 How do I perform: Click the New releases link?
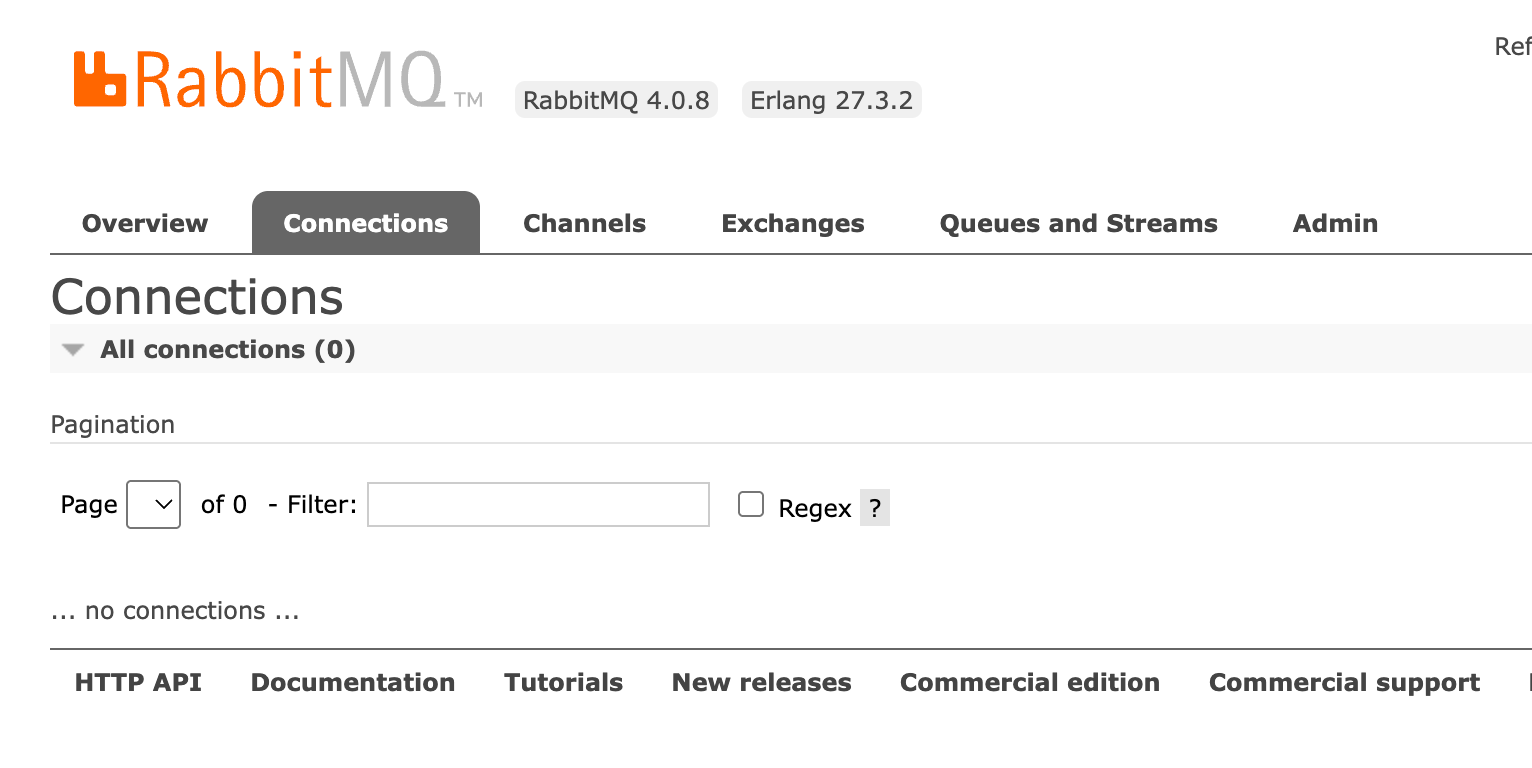point(761,681)
